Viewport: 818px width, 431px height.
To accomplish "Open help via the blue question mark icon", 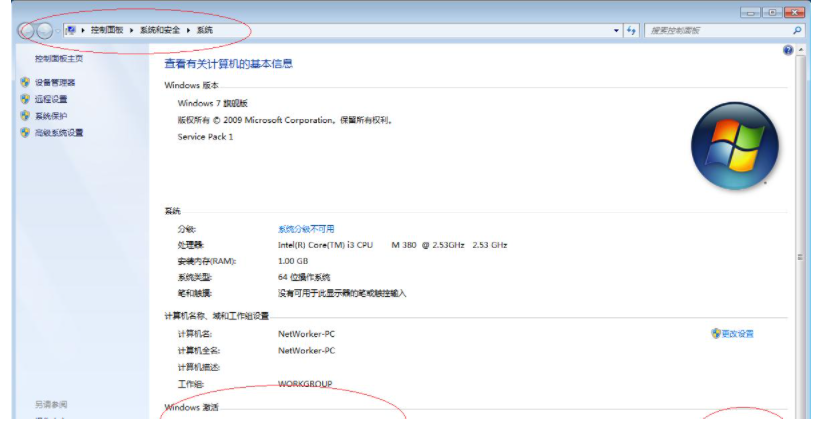I will (x=788, y=50).
